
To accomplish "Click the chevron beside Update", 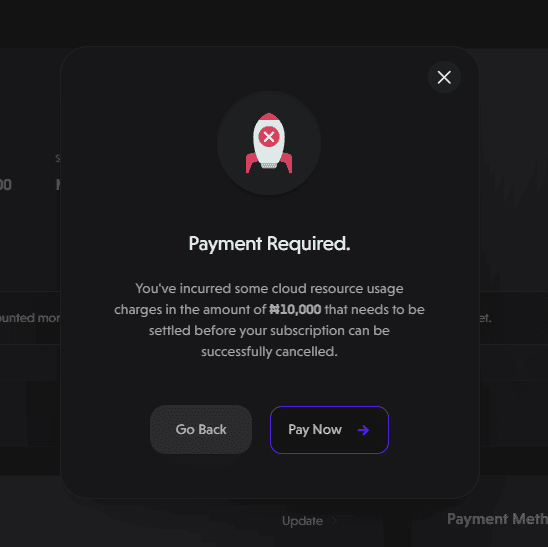I will pos(334,521).
